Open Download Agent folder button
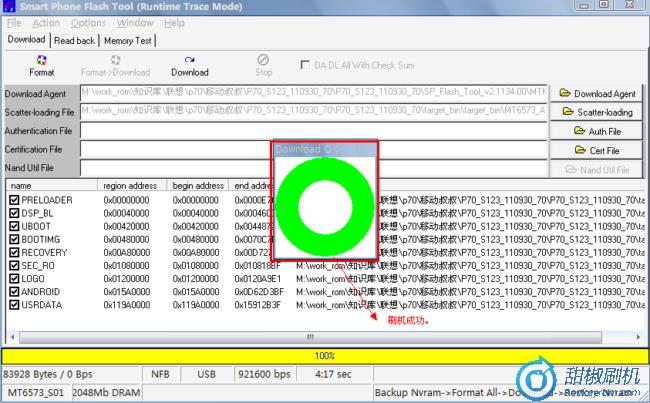This screenshot has height=403, width=650. (x=598, y=94)
